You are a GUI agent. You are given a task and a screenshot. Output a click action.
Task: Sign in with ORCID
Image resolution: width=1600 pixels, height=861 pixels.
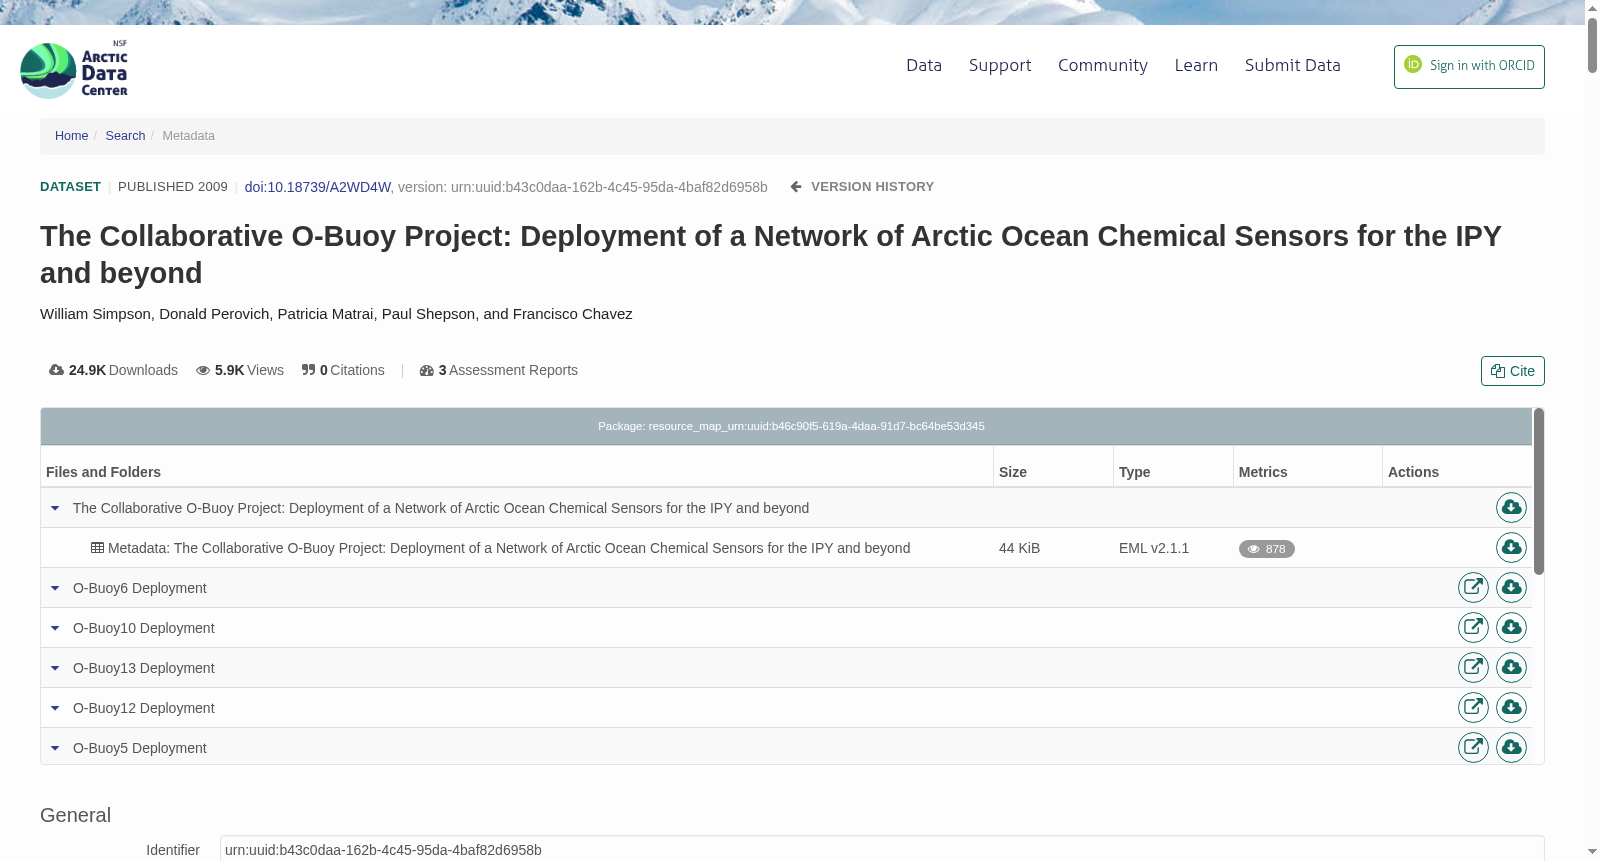point(1469,67)
